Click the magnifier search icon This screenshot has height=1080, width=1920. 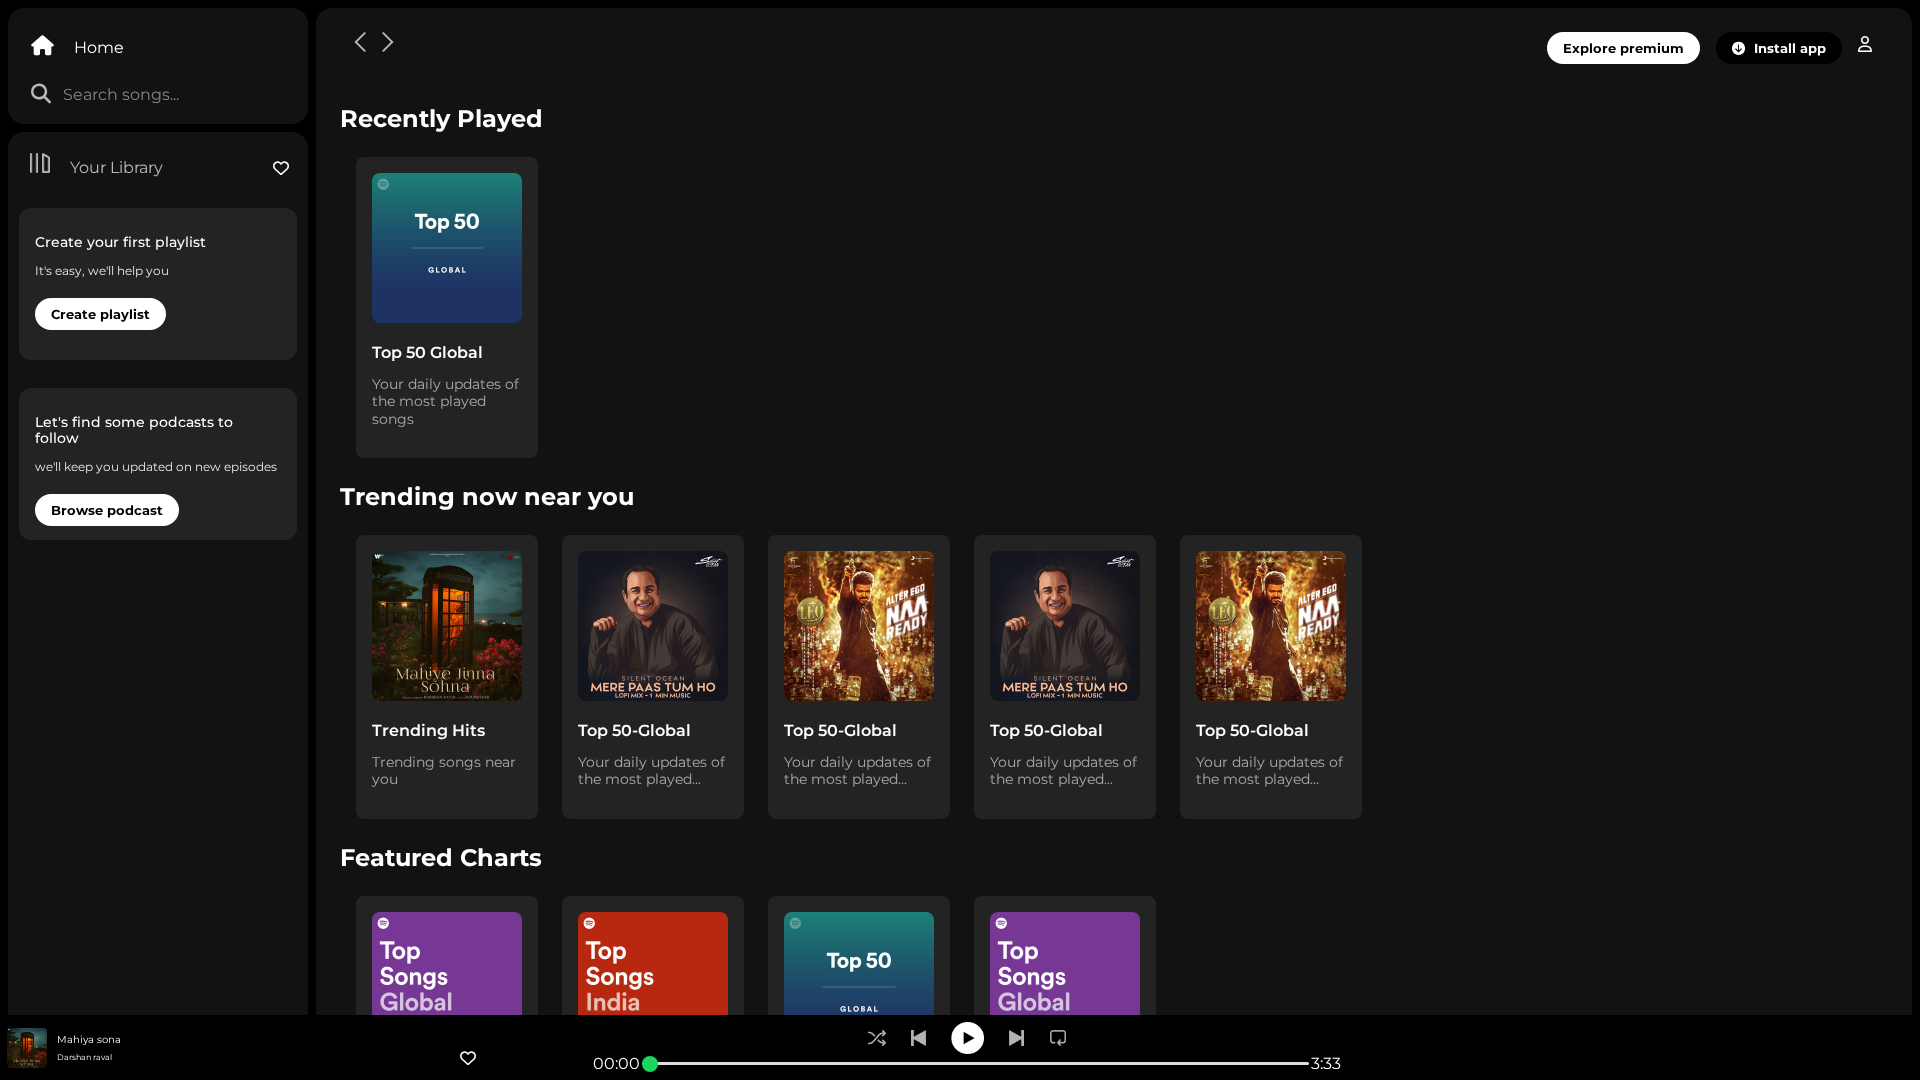pyautogui.click(x=41, y=94)
